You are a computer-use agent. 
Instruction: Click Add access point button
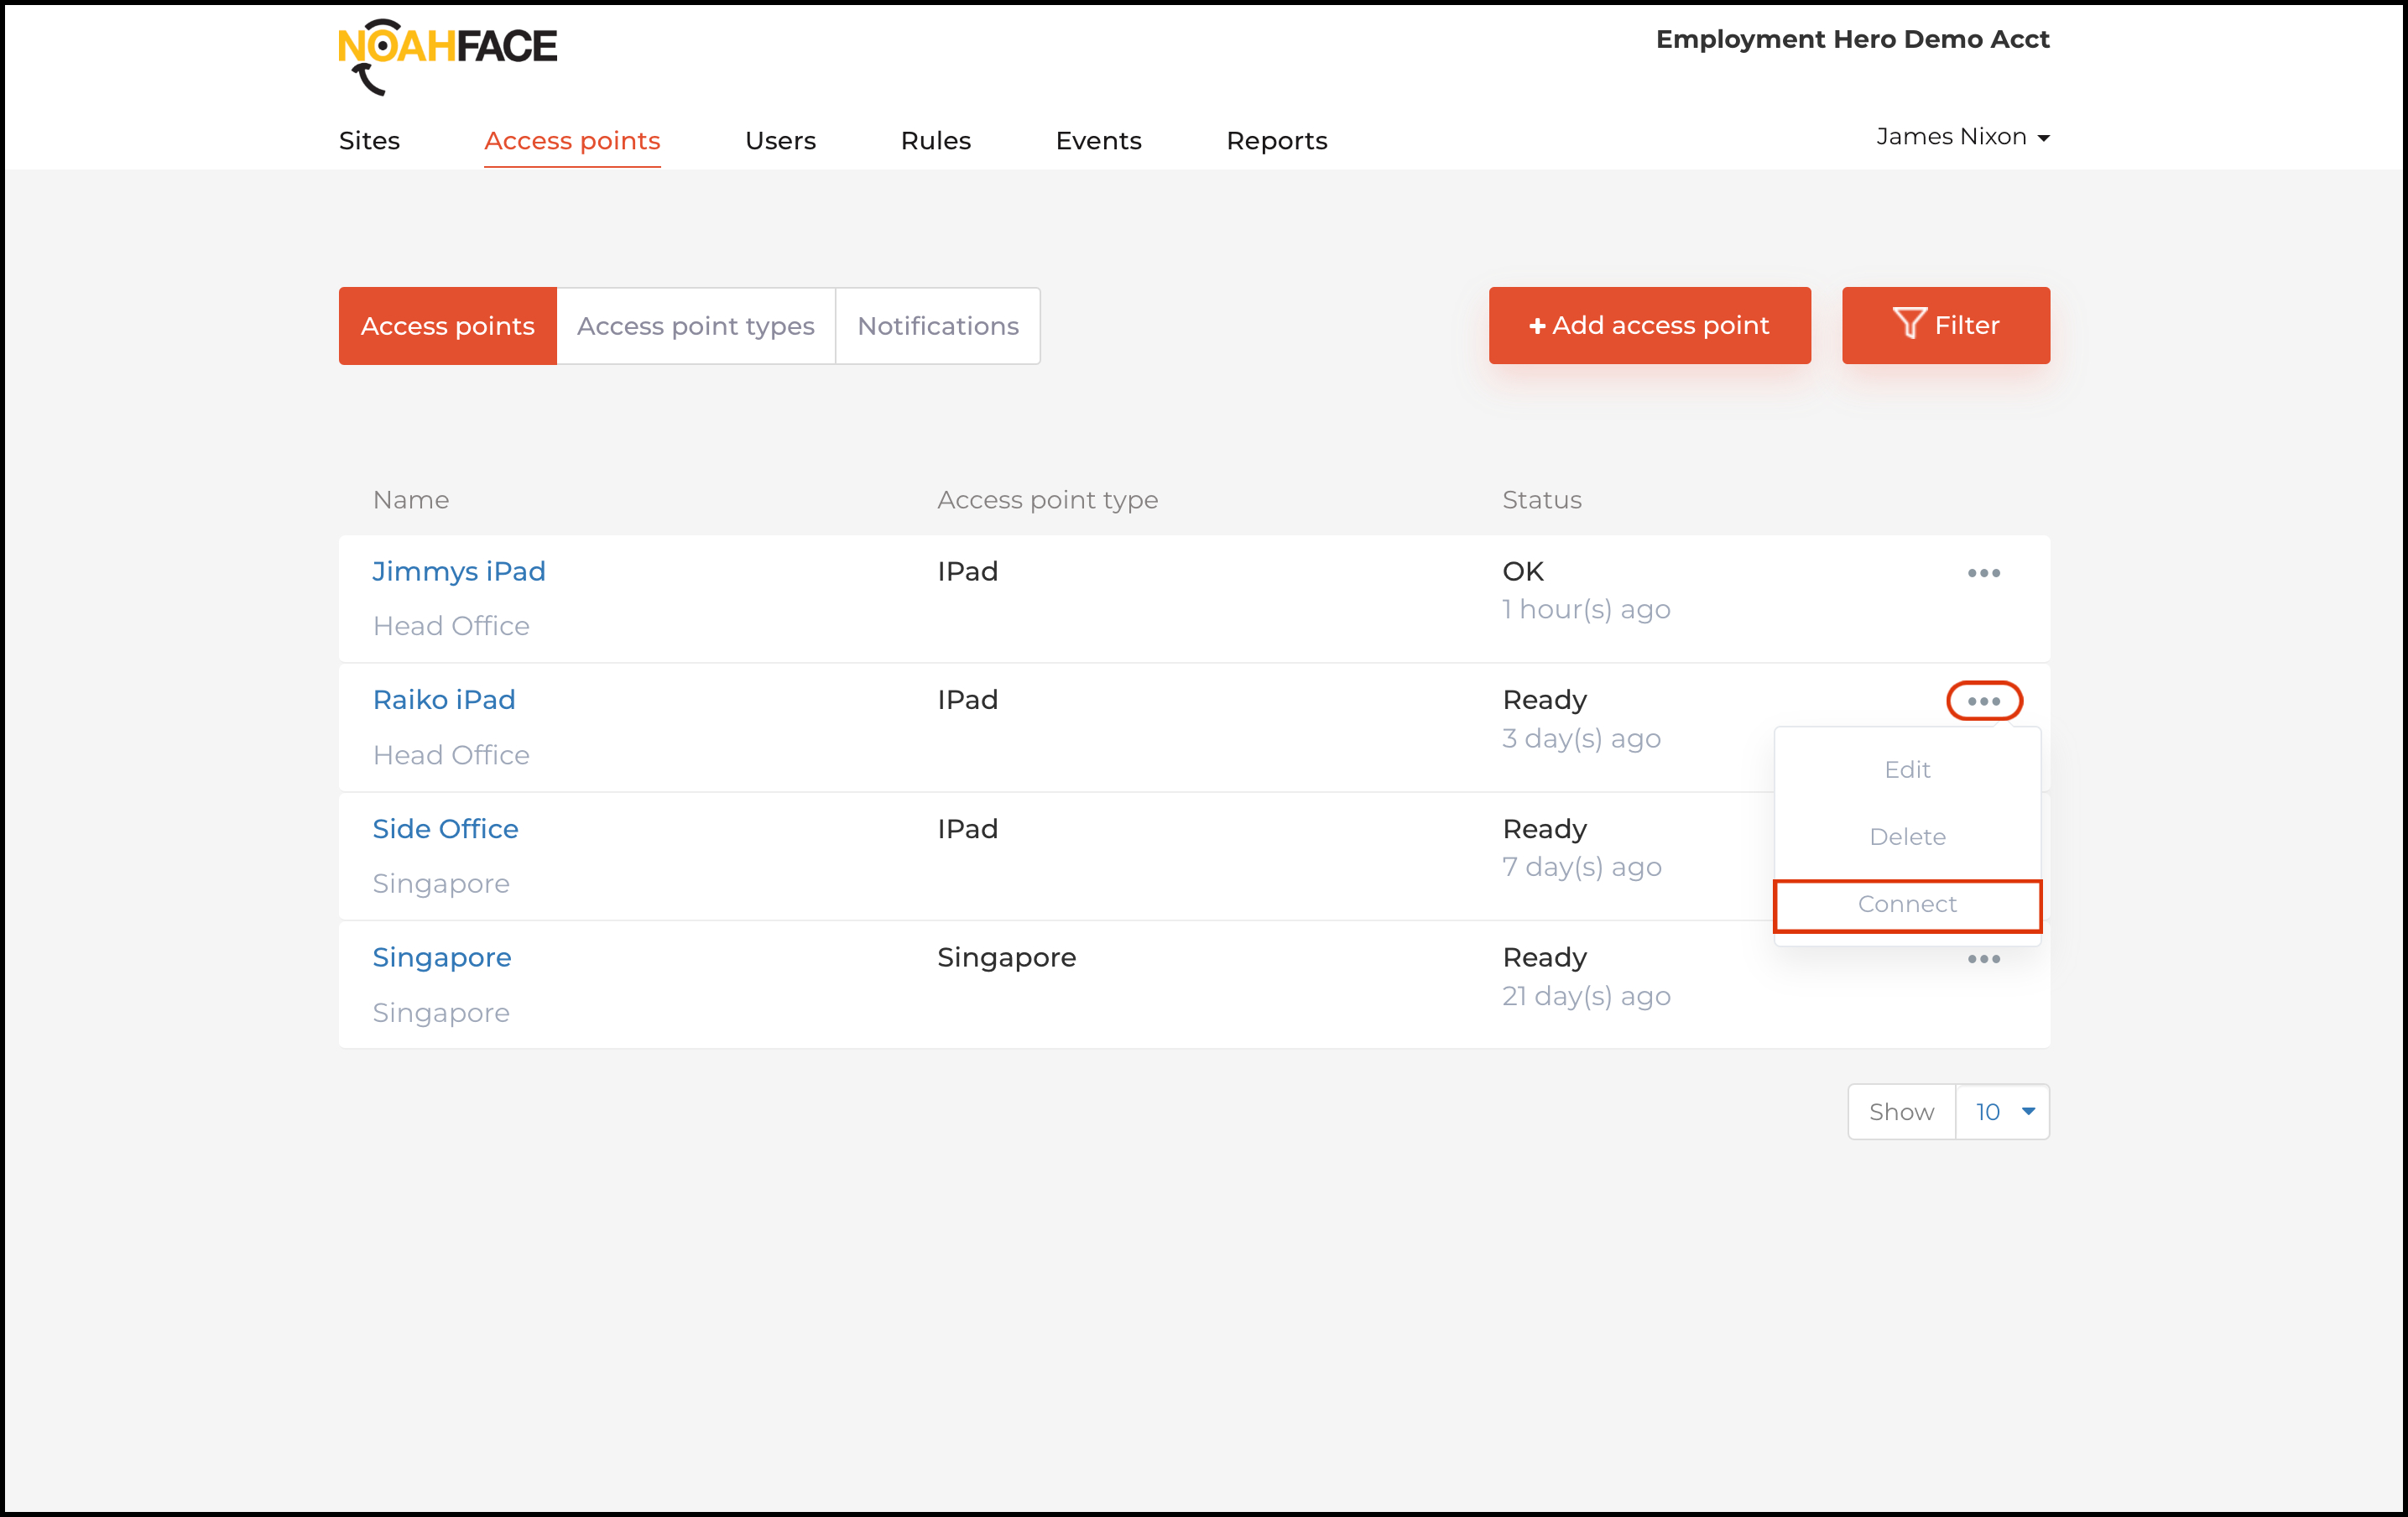[x=1649, y=325]
